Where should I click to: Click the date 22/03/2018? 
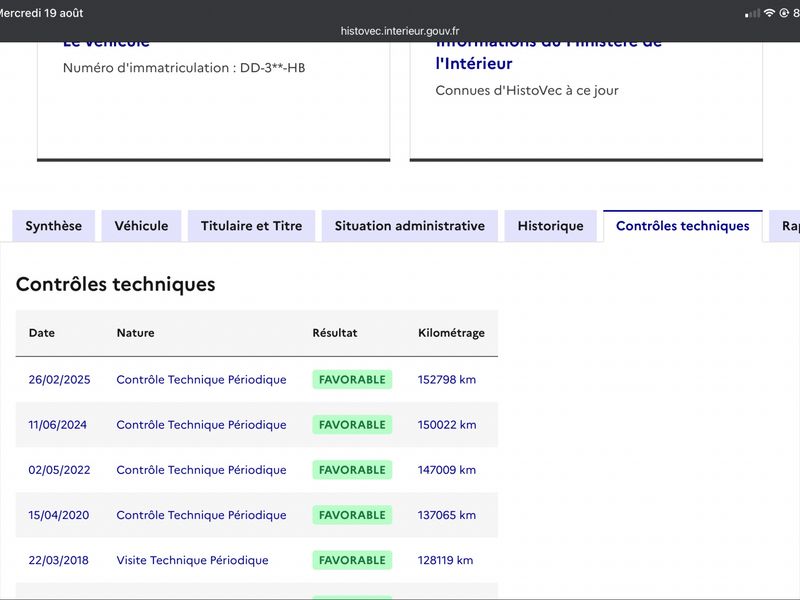59,560
